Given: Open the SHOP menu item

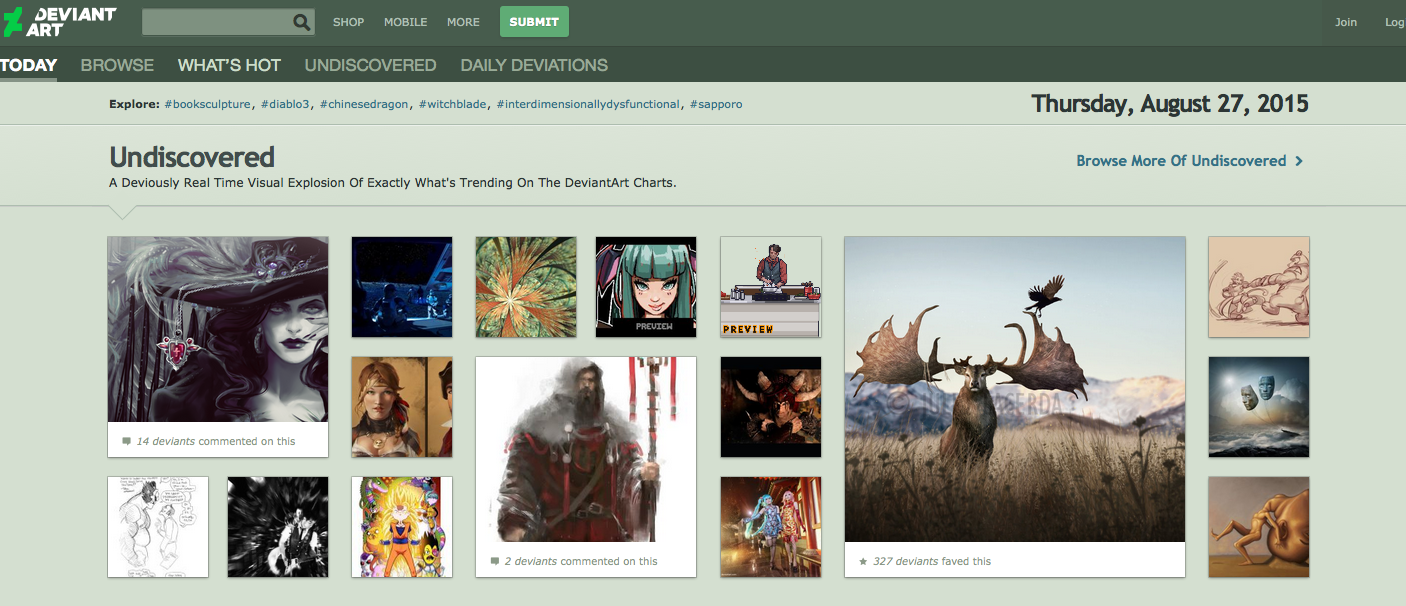Looking at the screenshot, I should click(x=348, y=22).
